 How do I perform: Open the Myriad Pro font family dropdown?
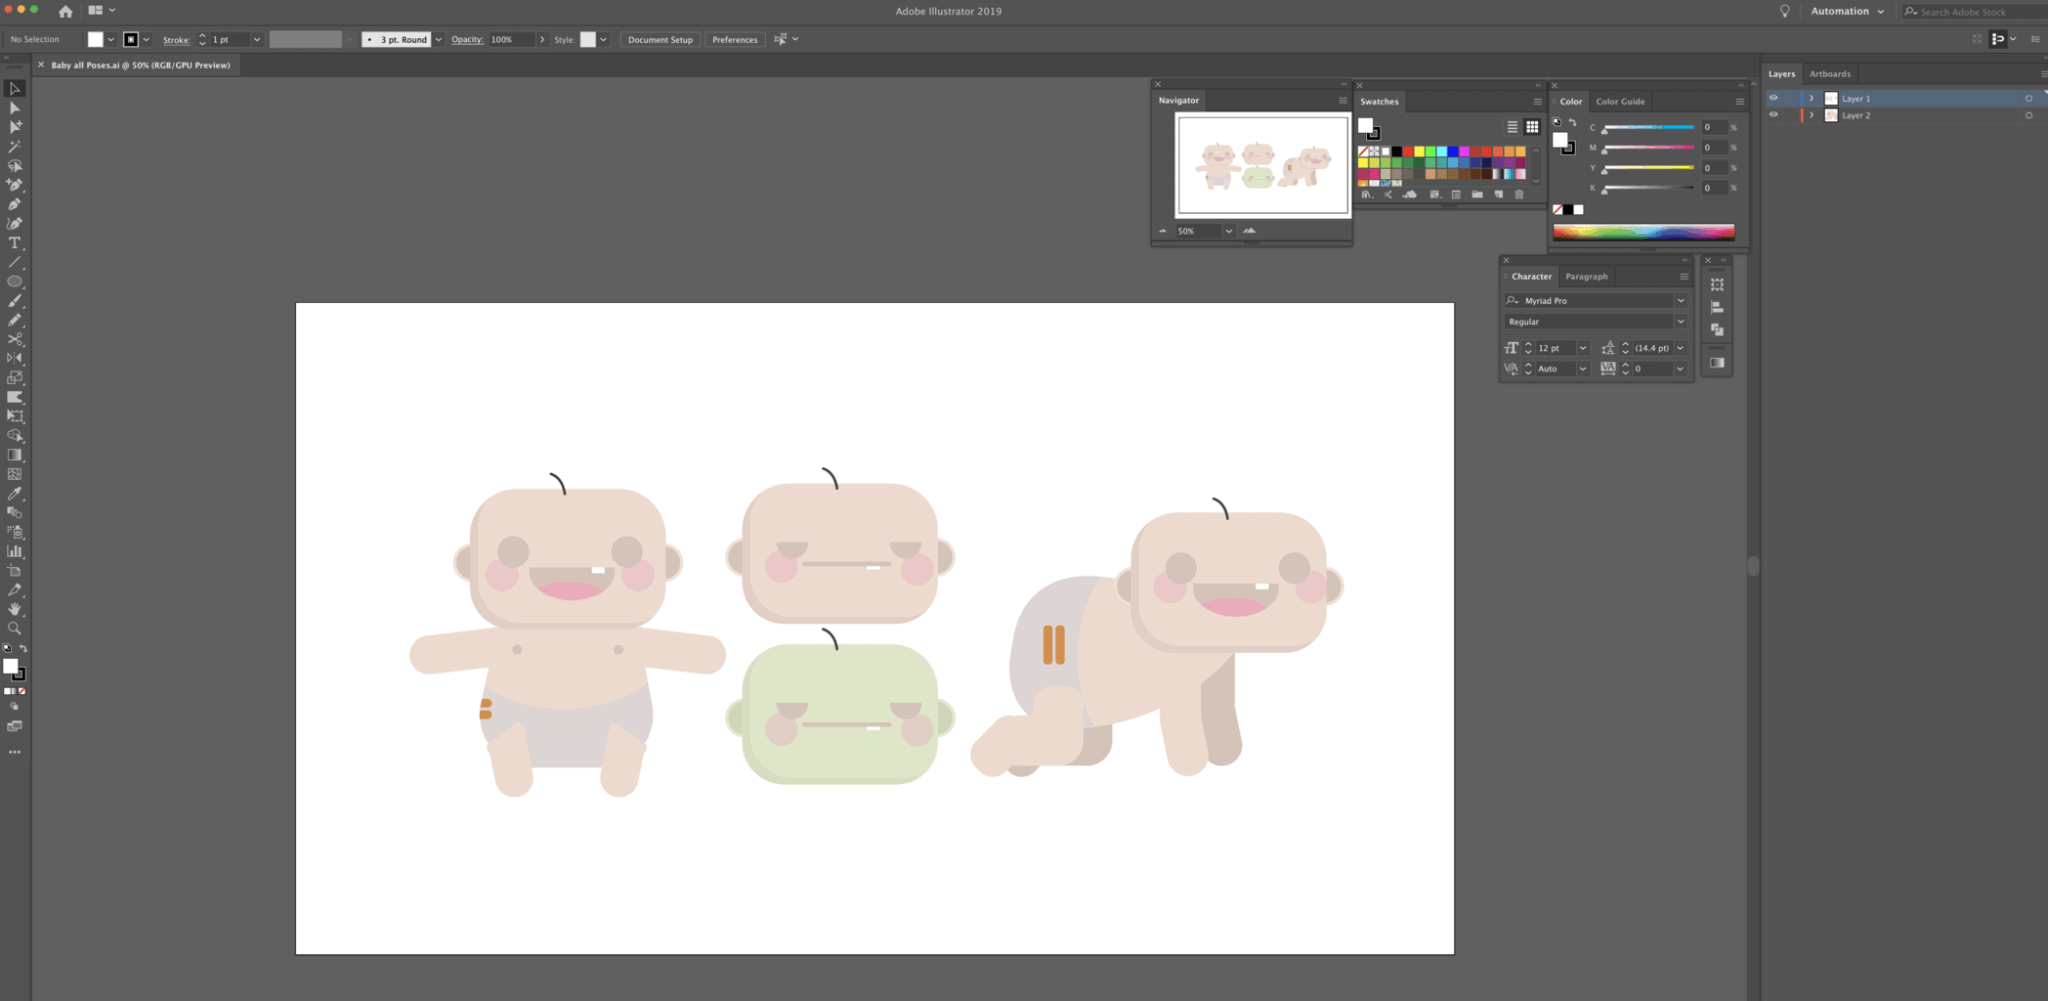coord(1680,300)
